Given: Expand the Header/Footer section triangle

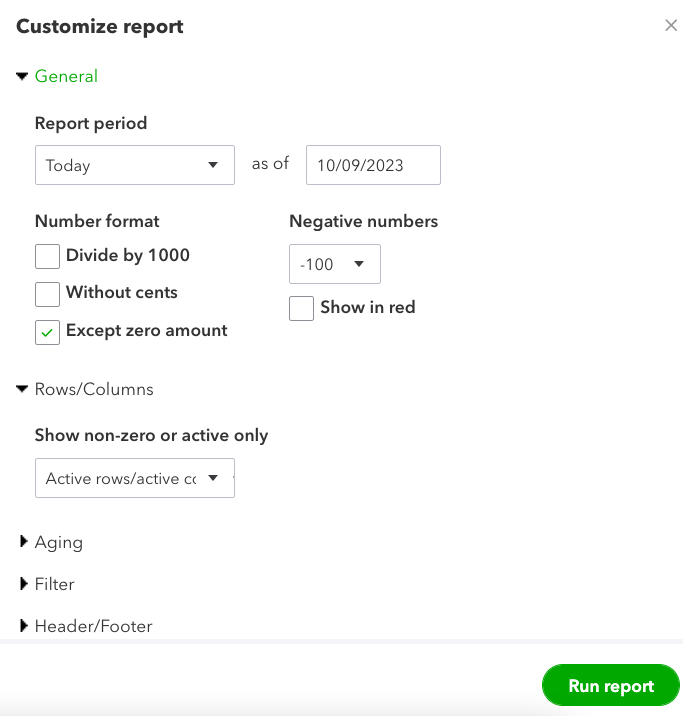Looking at the screenshot, I should [24, 627].
